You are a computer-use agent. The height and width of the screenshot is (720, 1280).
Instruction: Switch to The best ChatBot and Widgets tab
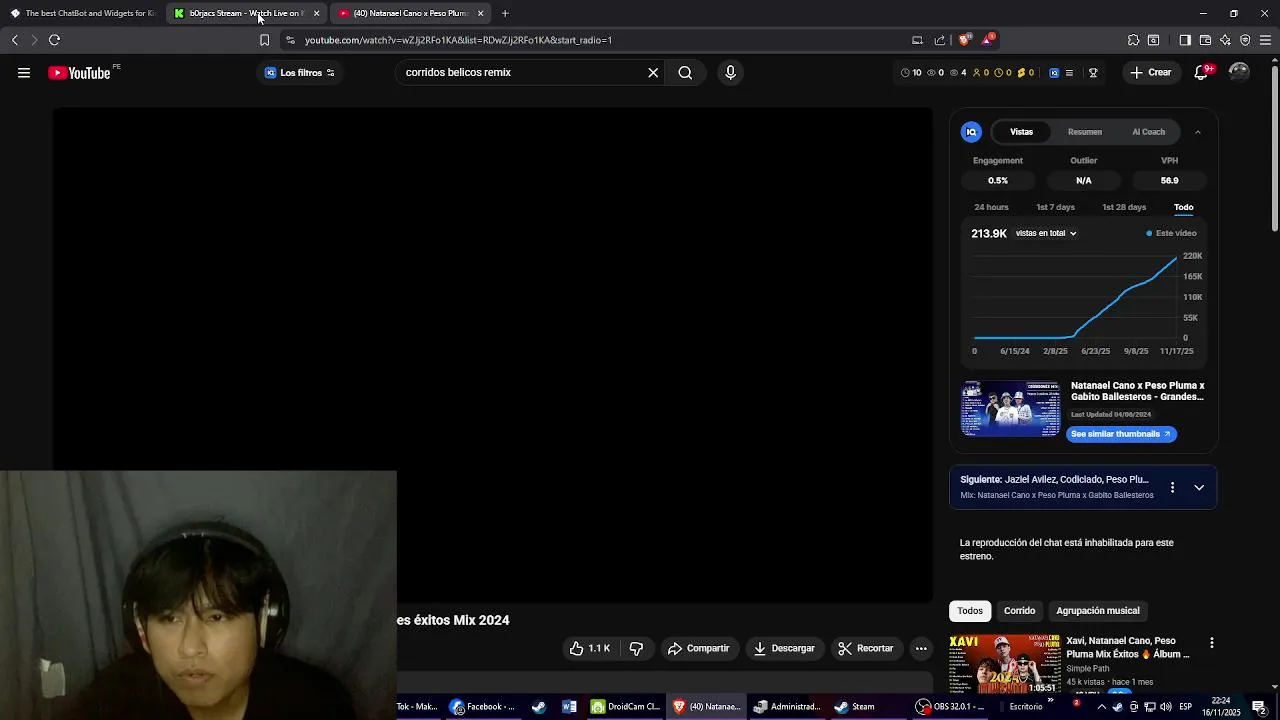pyautogui.click(x=84, y=13)
